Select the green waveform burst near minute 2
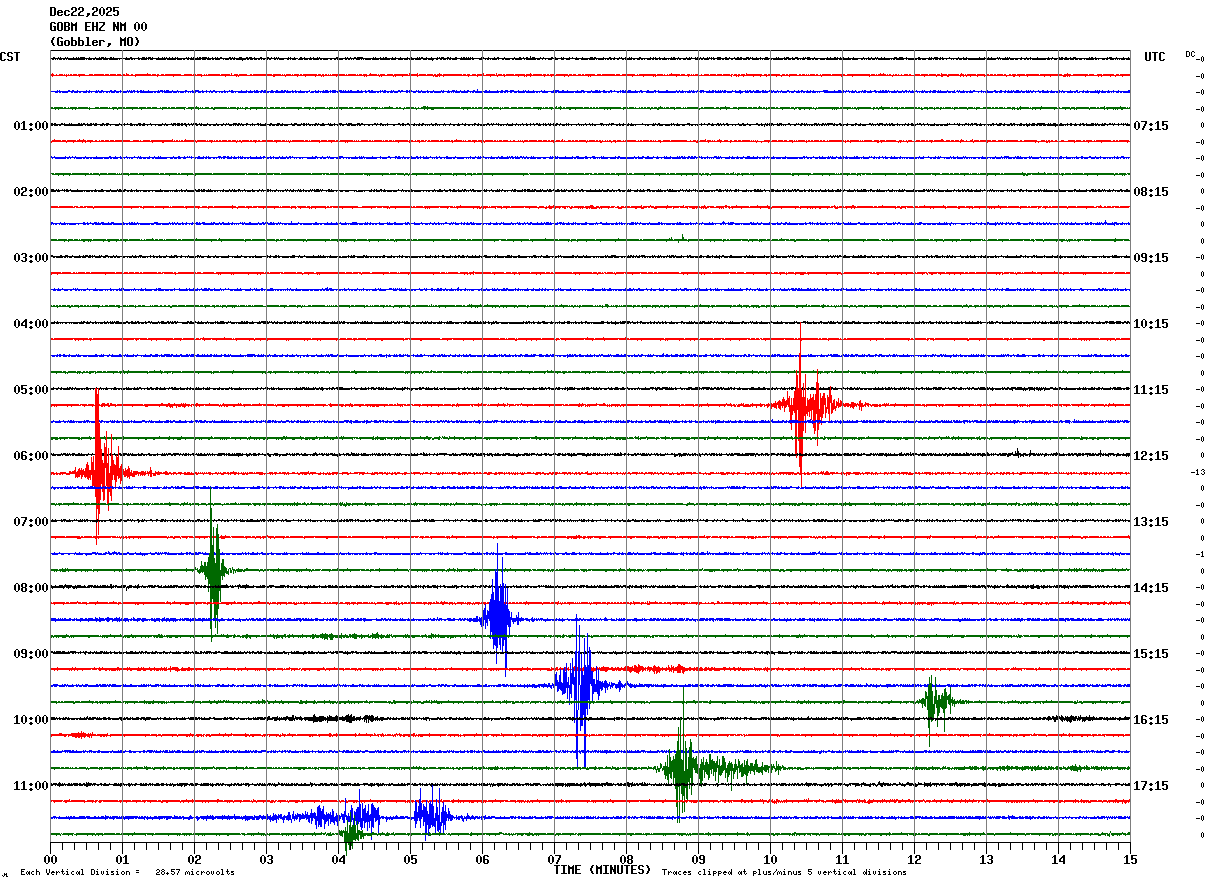Screen dimensions: 1210x886 coord(214,570)
